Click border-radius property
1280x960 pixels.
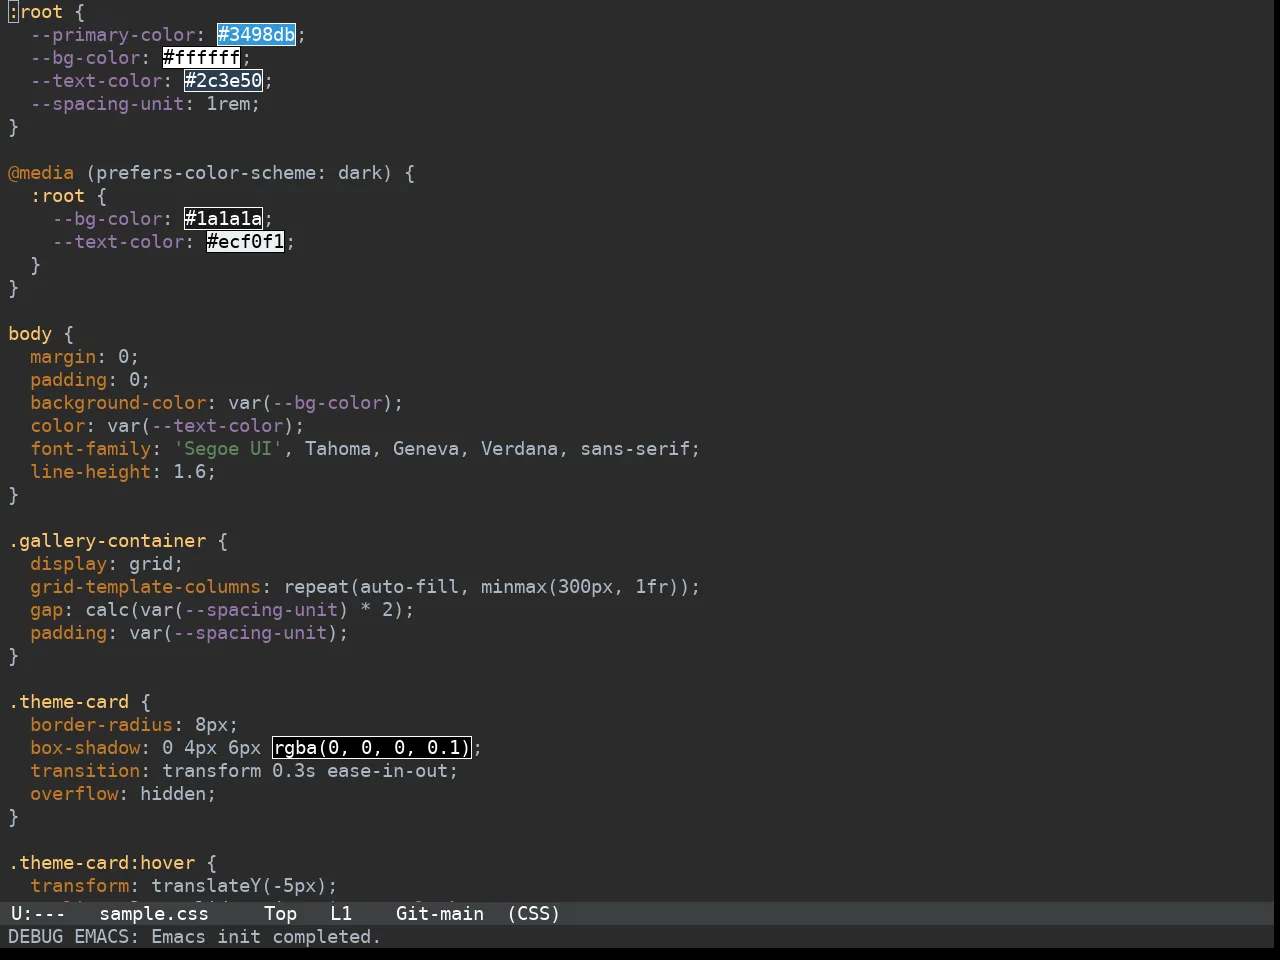102,725
